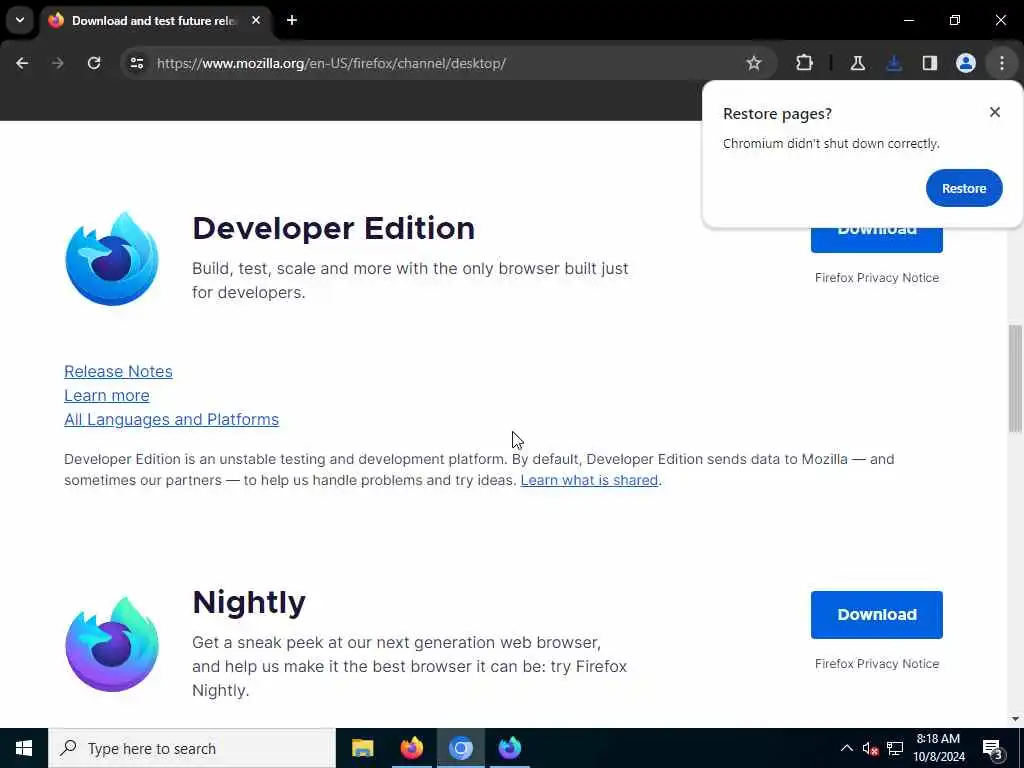Click the Developer Edition heading
This screenshot has width=1024, height=768.
pyautogui.click(x=333, y=228)
